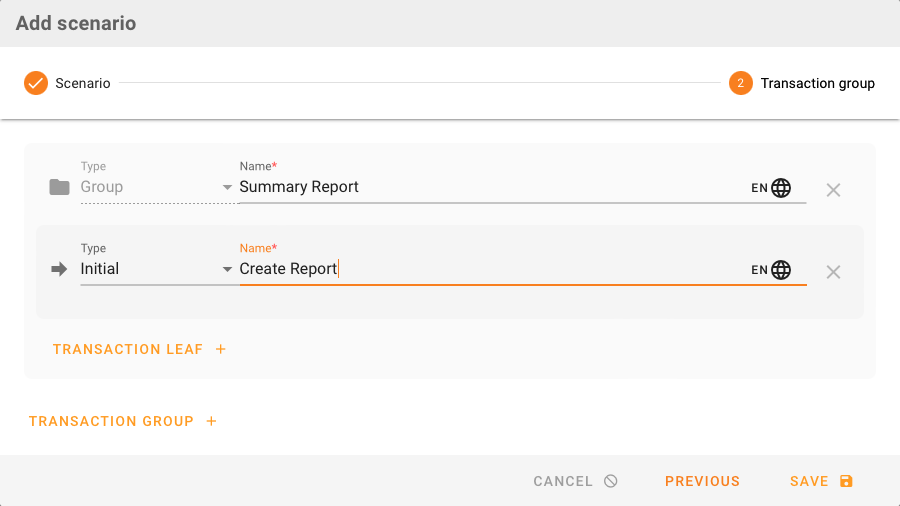Click the Create Report name field

(490, 269)
